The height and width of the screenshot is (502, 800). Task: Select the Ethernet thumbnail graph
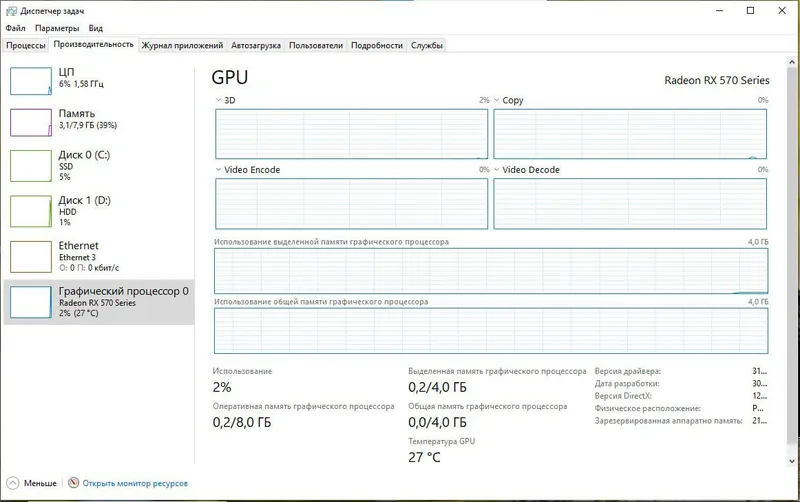(x=31, y=257)
